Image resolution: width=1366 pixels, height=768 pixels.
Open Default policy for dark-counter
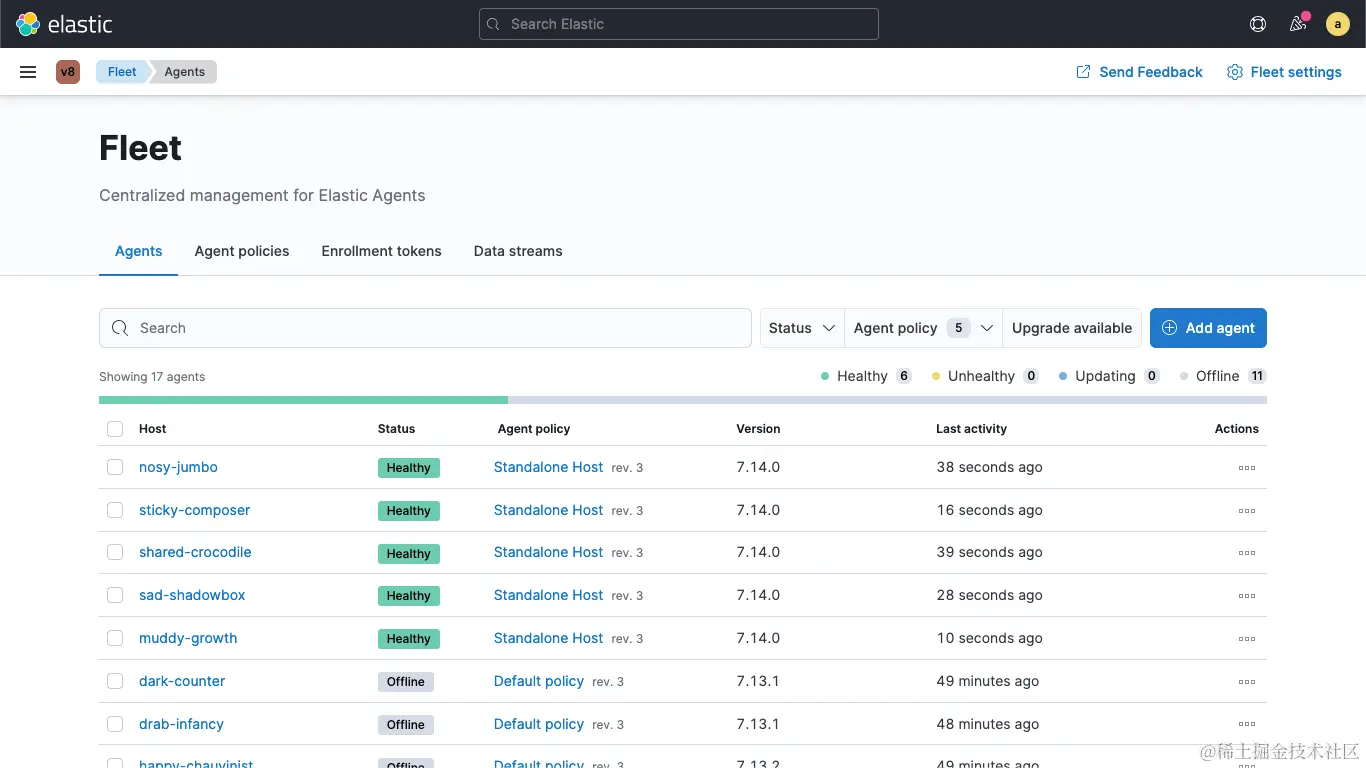tap(538, 681)
